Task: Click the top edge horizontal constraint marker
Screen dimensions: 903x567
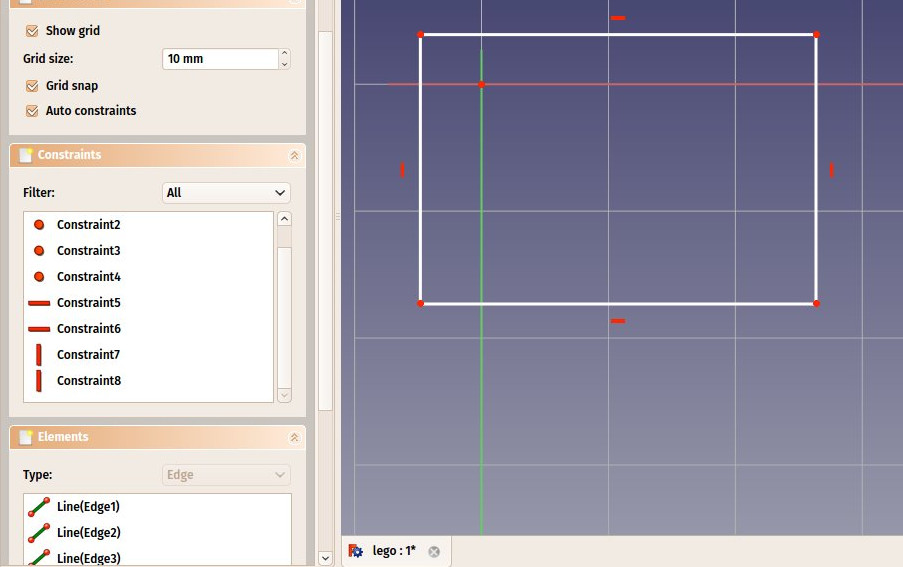Action: (x=618, y=18)
